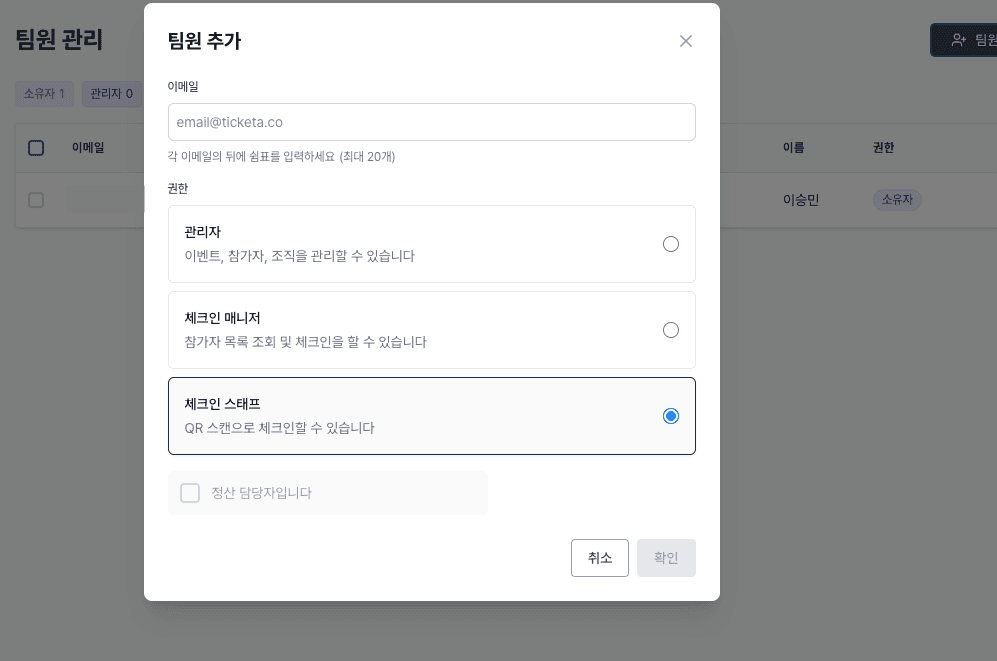Click the 권한 column header
The width and height of the screenshot is (997, 661).
884,147
